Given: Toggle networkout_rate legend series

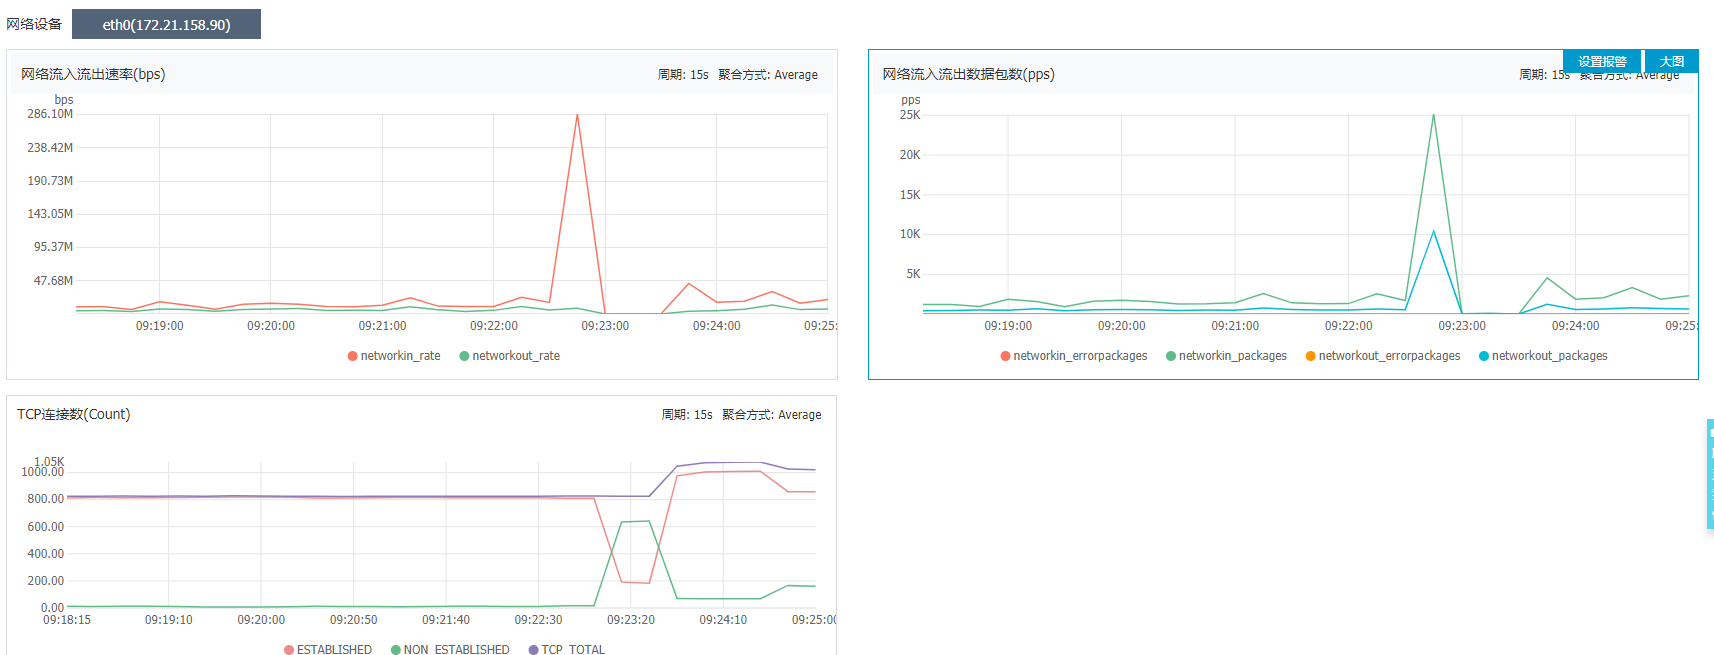Looking at the screenshot, I should point(510,356).
